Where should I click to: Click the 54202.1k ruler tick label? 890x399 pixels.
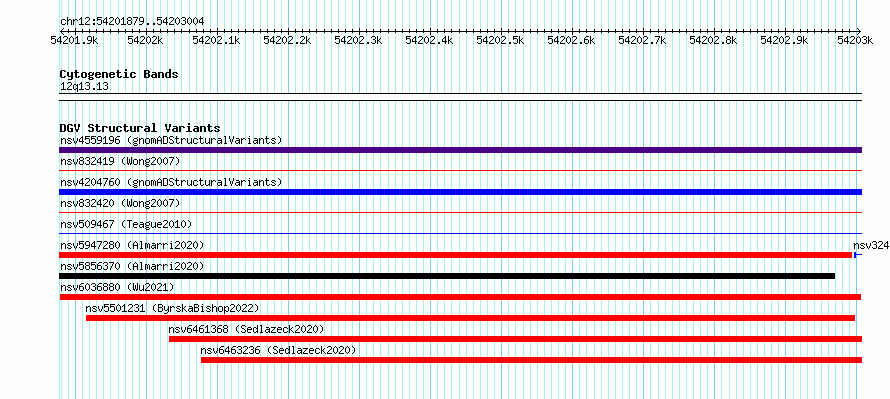(x=216, y=40)
